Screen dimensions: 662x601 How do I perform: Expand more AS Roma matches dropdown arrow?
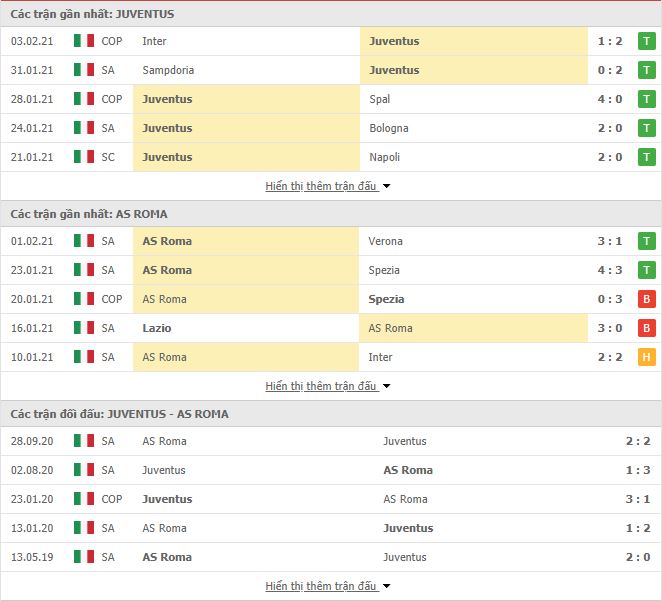(386, 386)
